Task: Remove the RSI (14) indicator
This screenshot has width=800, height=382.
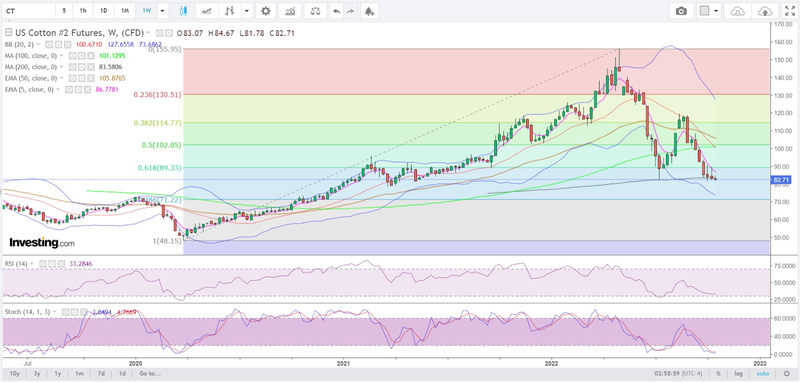Action: [60, 264]
